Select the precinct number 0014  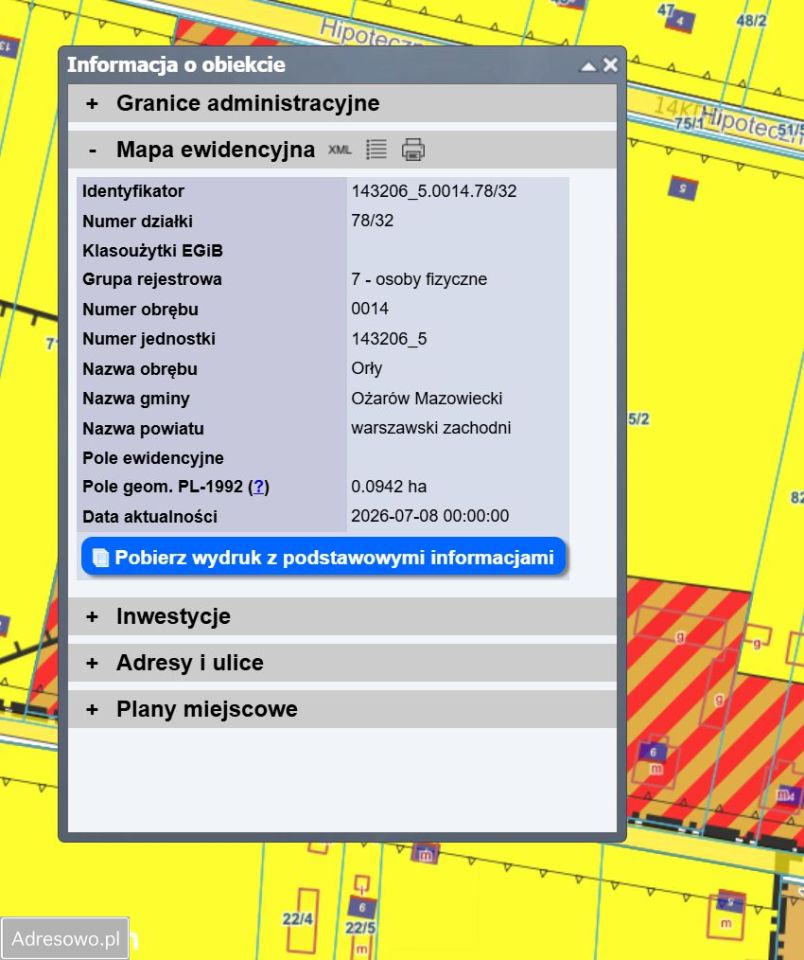pos(370,309)
